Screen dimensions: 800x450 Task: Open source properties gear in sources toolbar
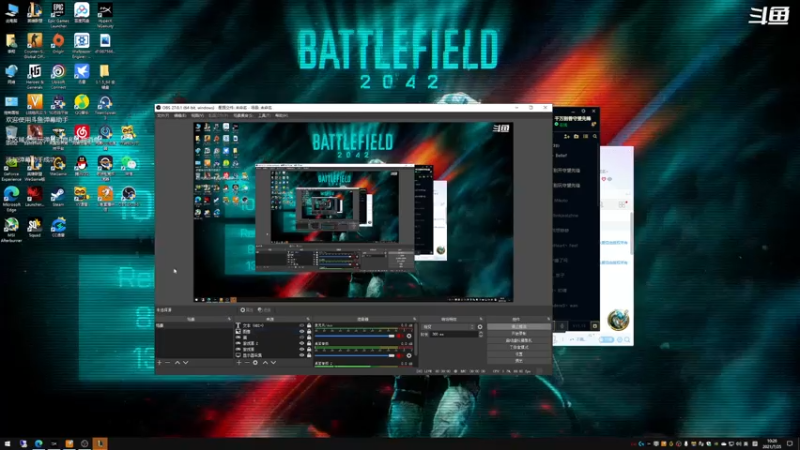[x=255, y=363]
